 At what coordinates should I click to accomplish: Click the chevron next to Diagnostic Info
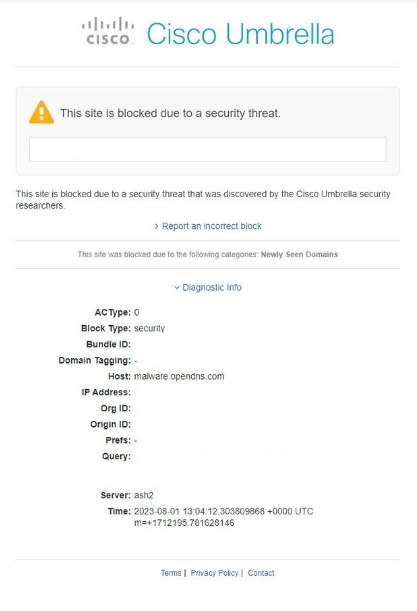(177, 288)
